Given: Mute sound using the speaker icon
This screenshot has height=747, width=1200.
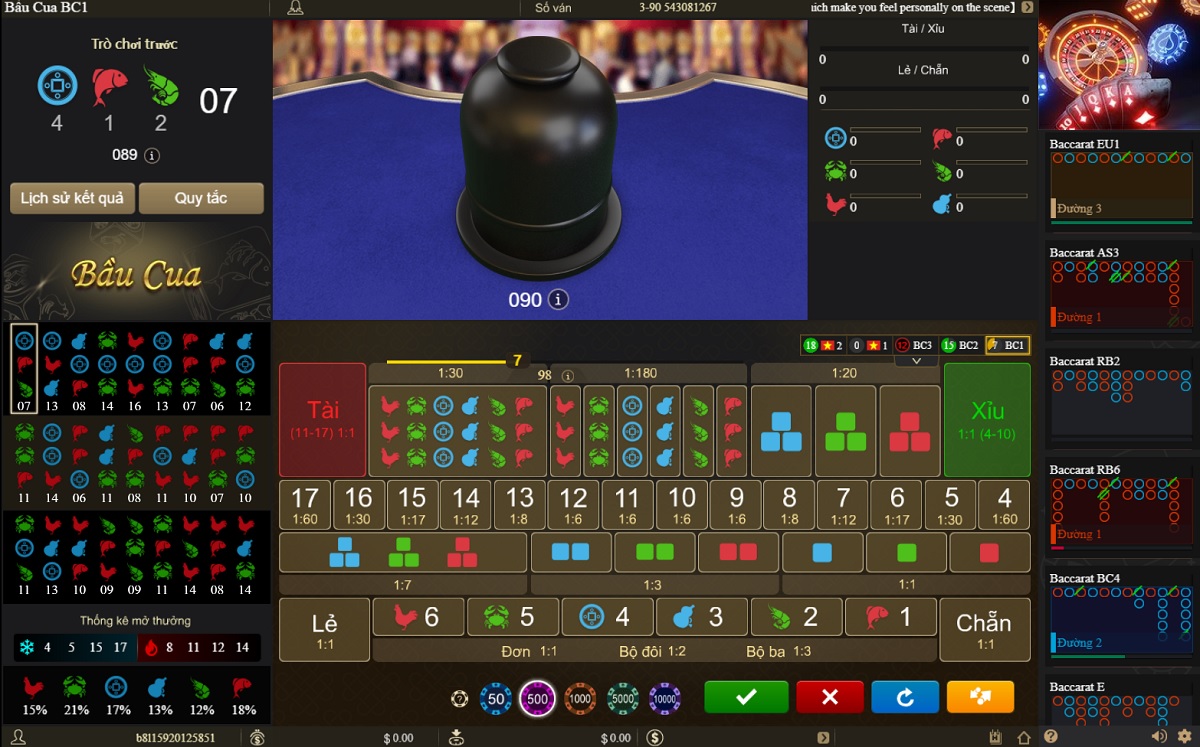Looking at the screenshot, I should tap(1159, 736).
